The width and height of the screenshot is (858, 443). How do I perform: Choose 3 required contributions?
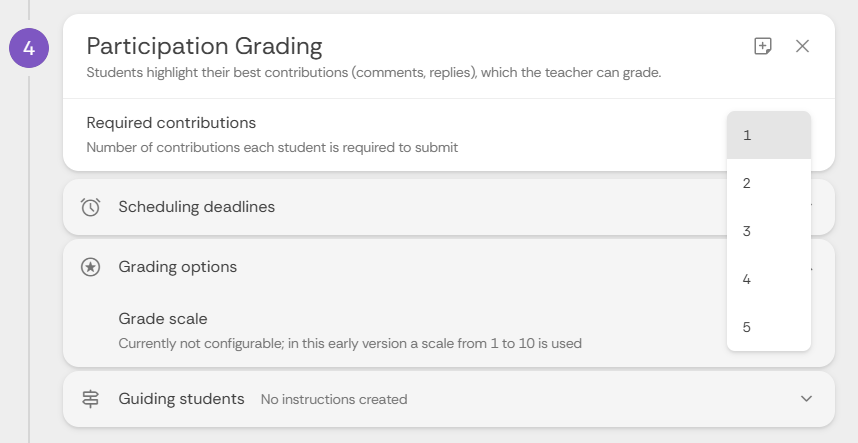pos(769,231)
